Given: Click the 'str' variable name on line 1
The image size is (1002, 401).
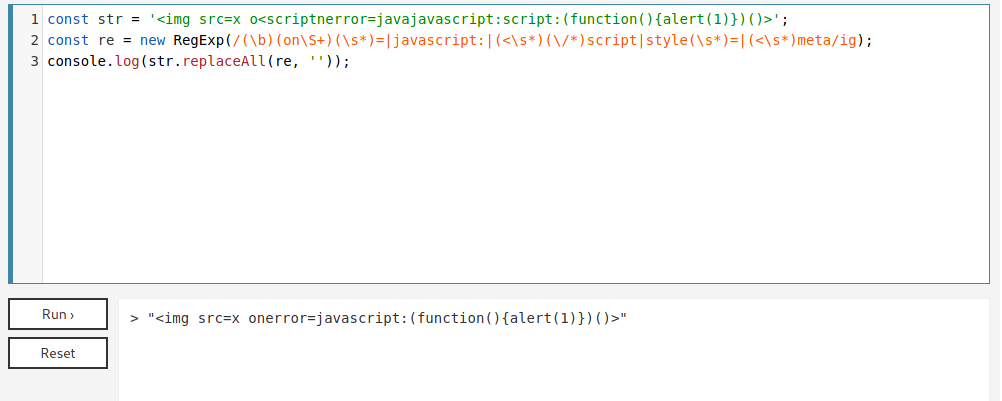Looking at the screenshot, I should pyautogui.click(x=111, y=19).
